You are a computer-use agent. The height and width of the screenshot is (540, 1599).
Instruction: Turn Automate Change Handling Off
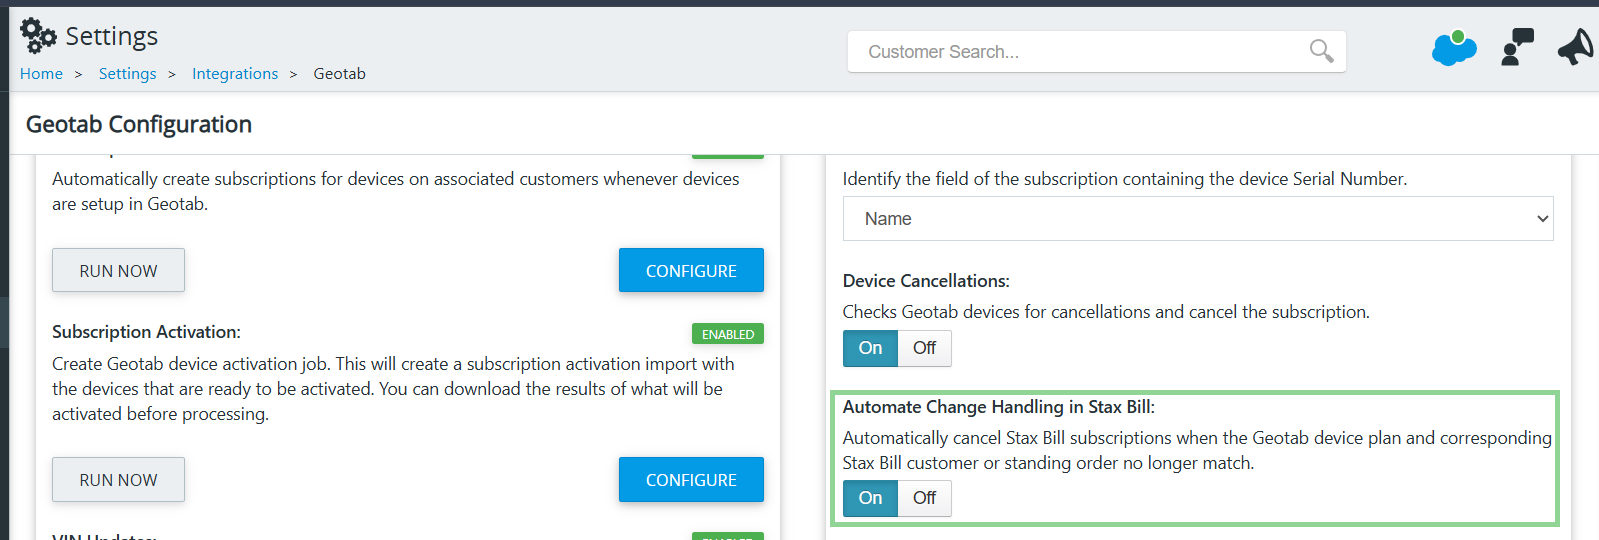924,498
